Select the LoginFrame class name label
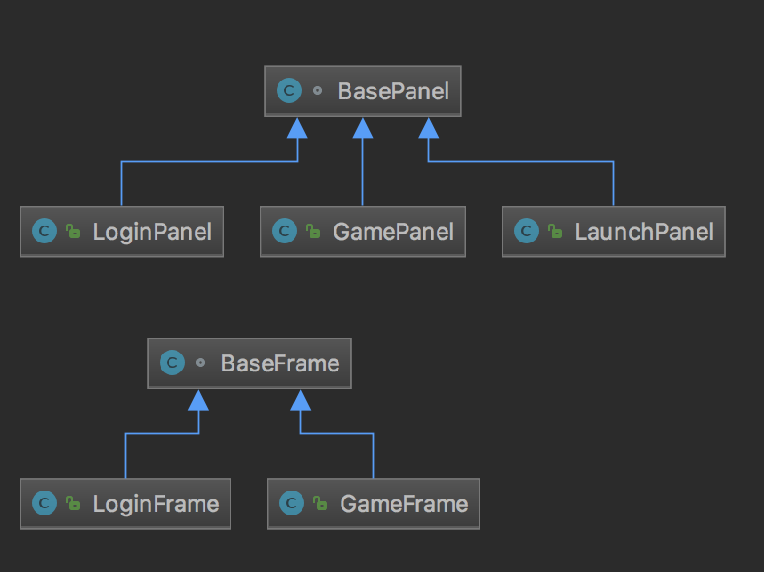The width and height of the screenshot is (764, 572). click(156, 503)
